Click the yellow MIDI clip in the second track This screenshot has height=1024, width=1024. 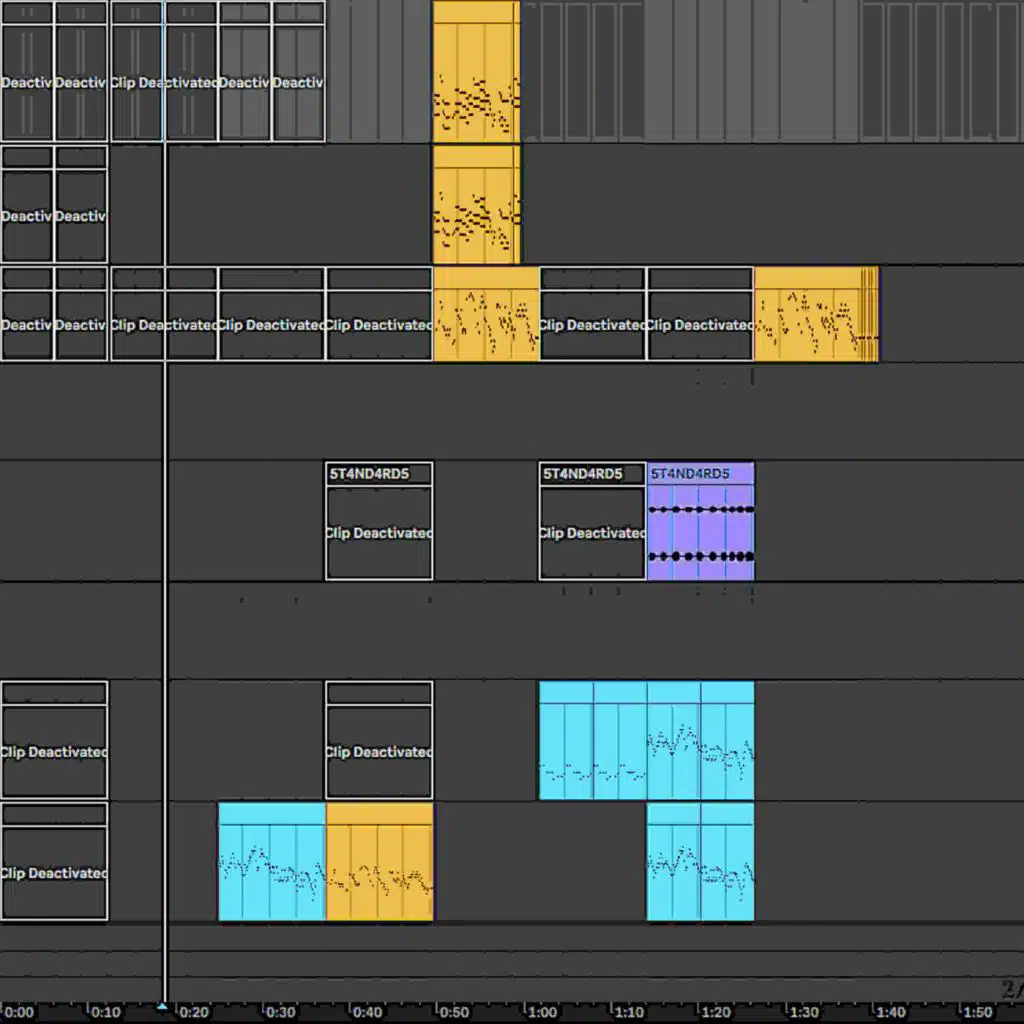pos(476,205)
